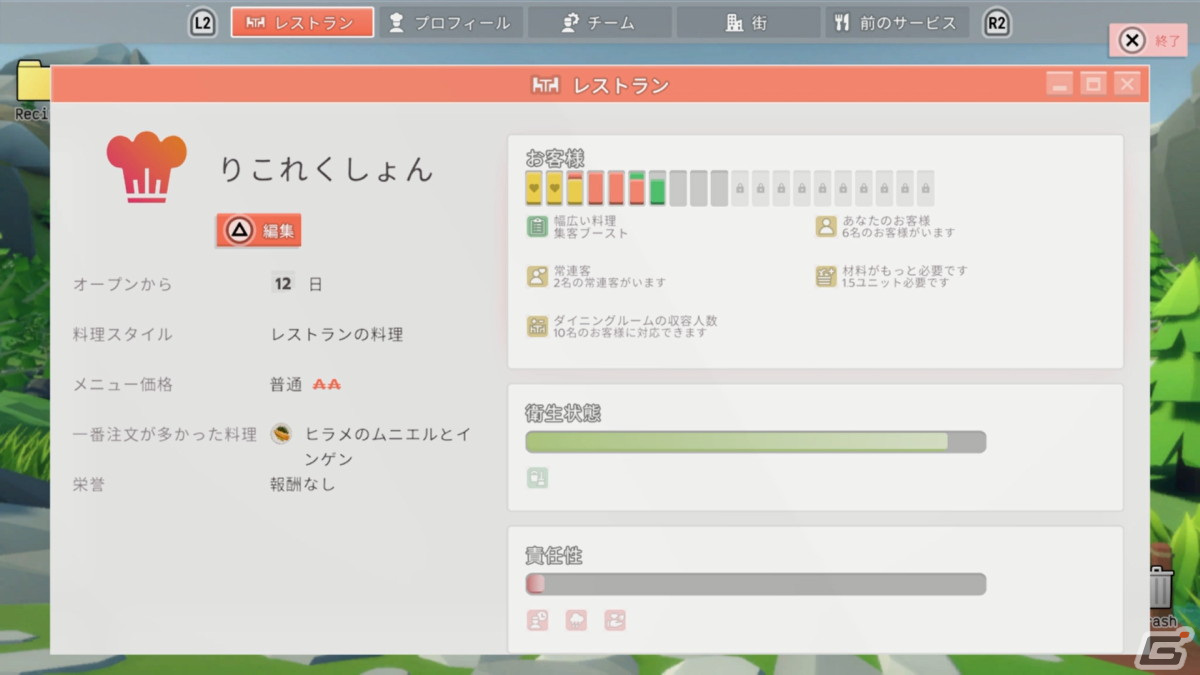This screenshot has width=1200, height=675.
Task: Click the first pink icon under 責任性
Action: [x=537, y=620]
